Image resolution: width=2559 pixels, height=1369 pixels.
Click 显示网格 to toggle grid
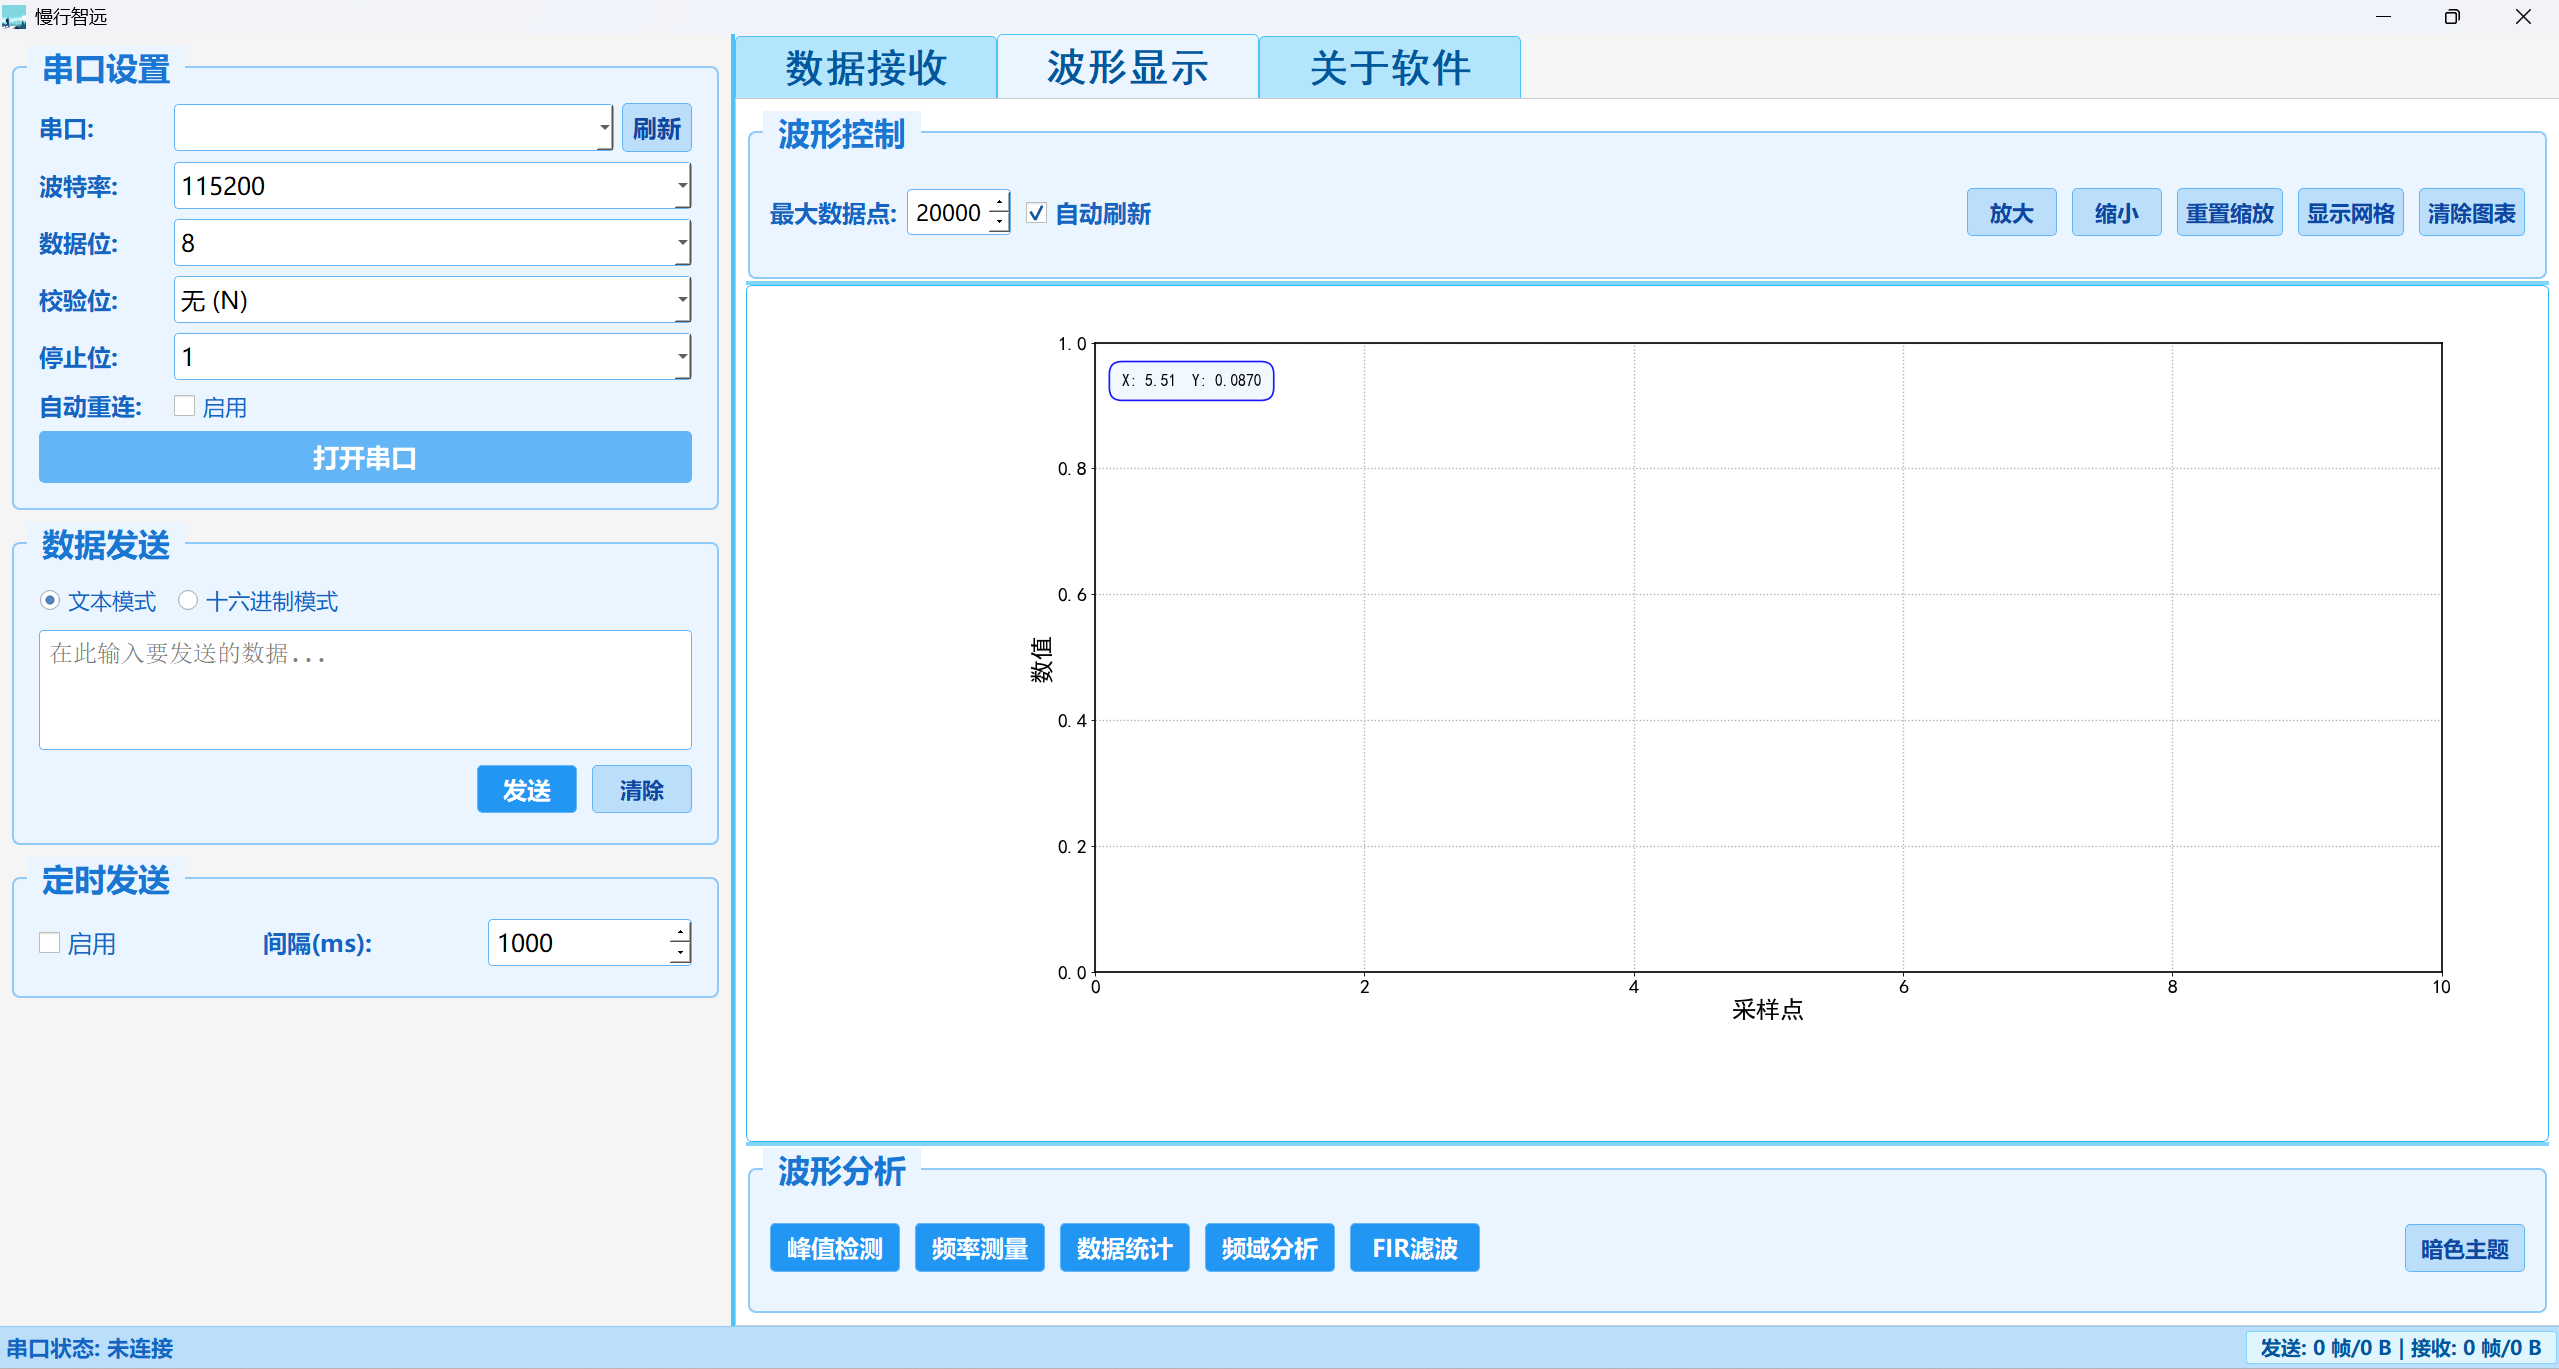point(2350,213)
